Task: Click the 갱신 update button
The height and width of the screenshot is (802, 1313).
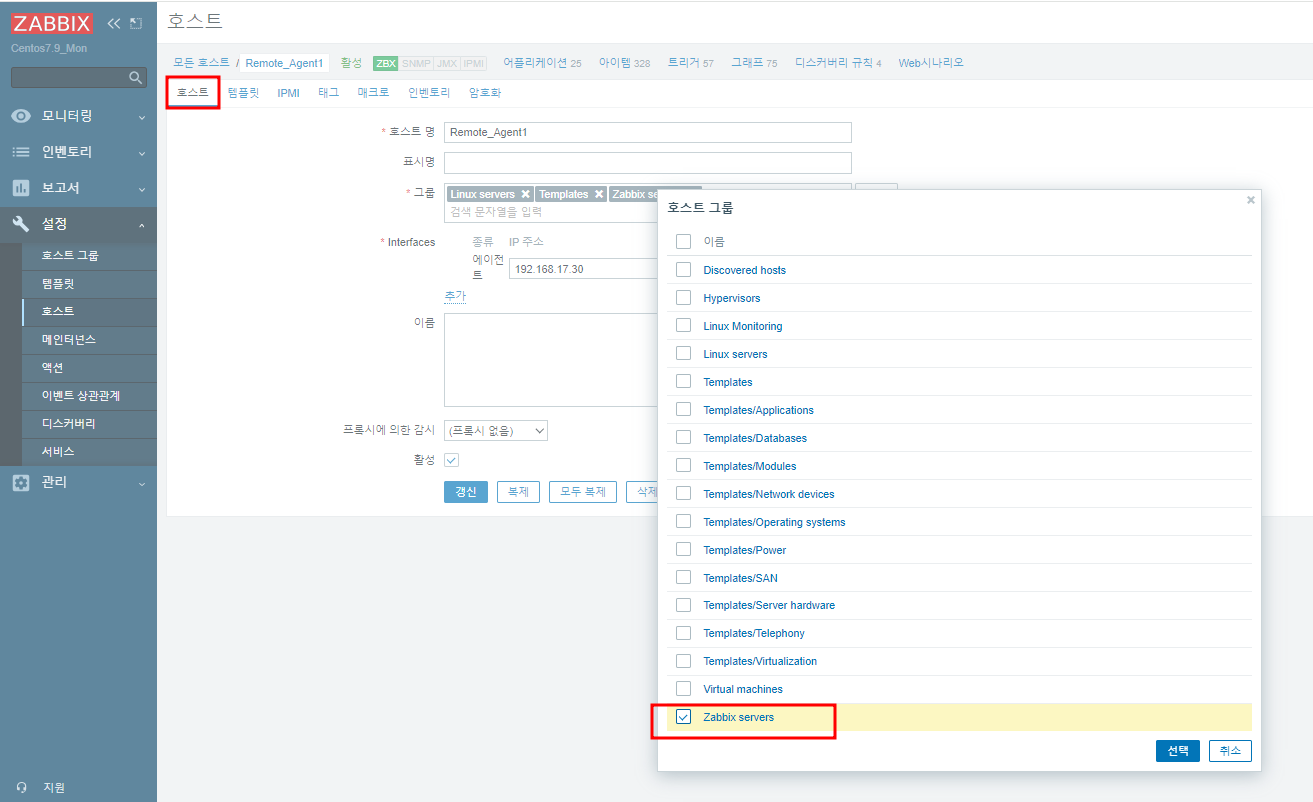Action: (466, 492)
